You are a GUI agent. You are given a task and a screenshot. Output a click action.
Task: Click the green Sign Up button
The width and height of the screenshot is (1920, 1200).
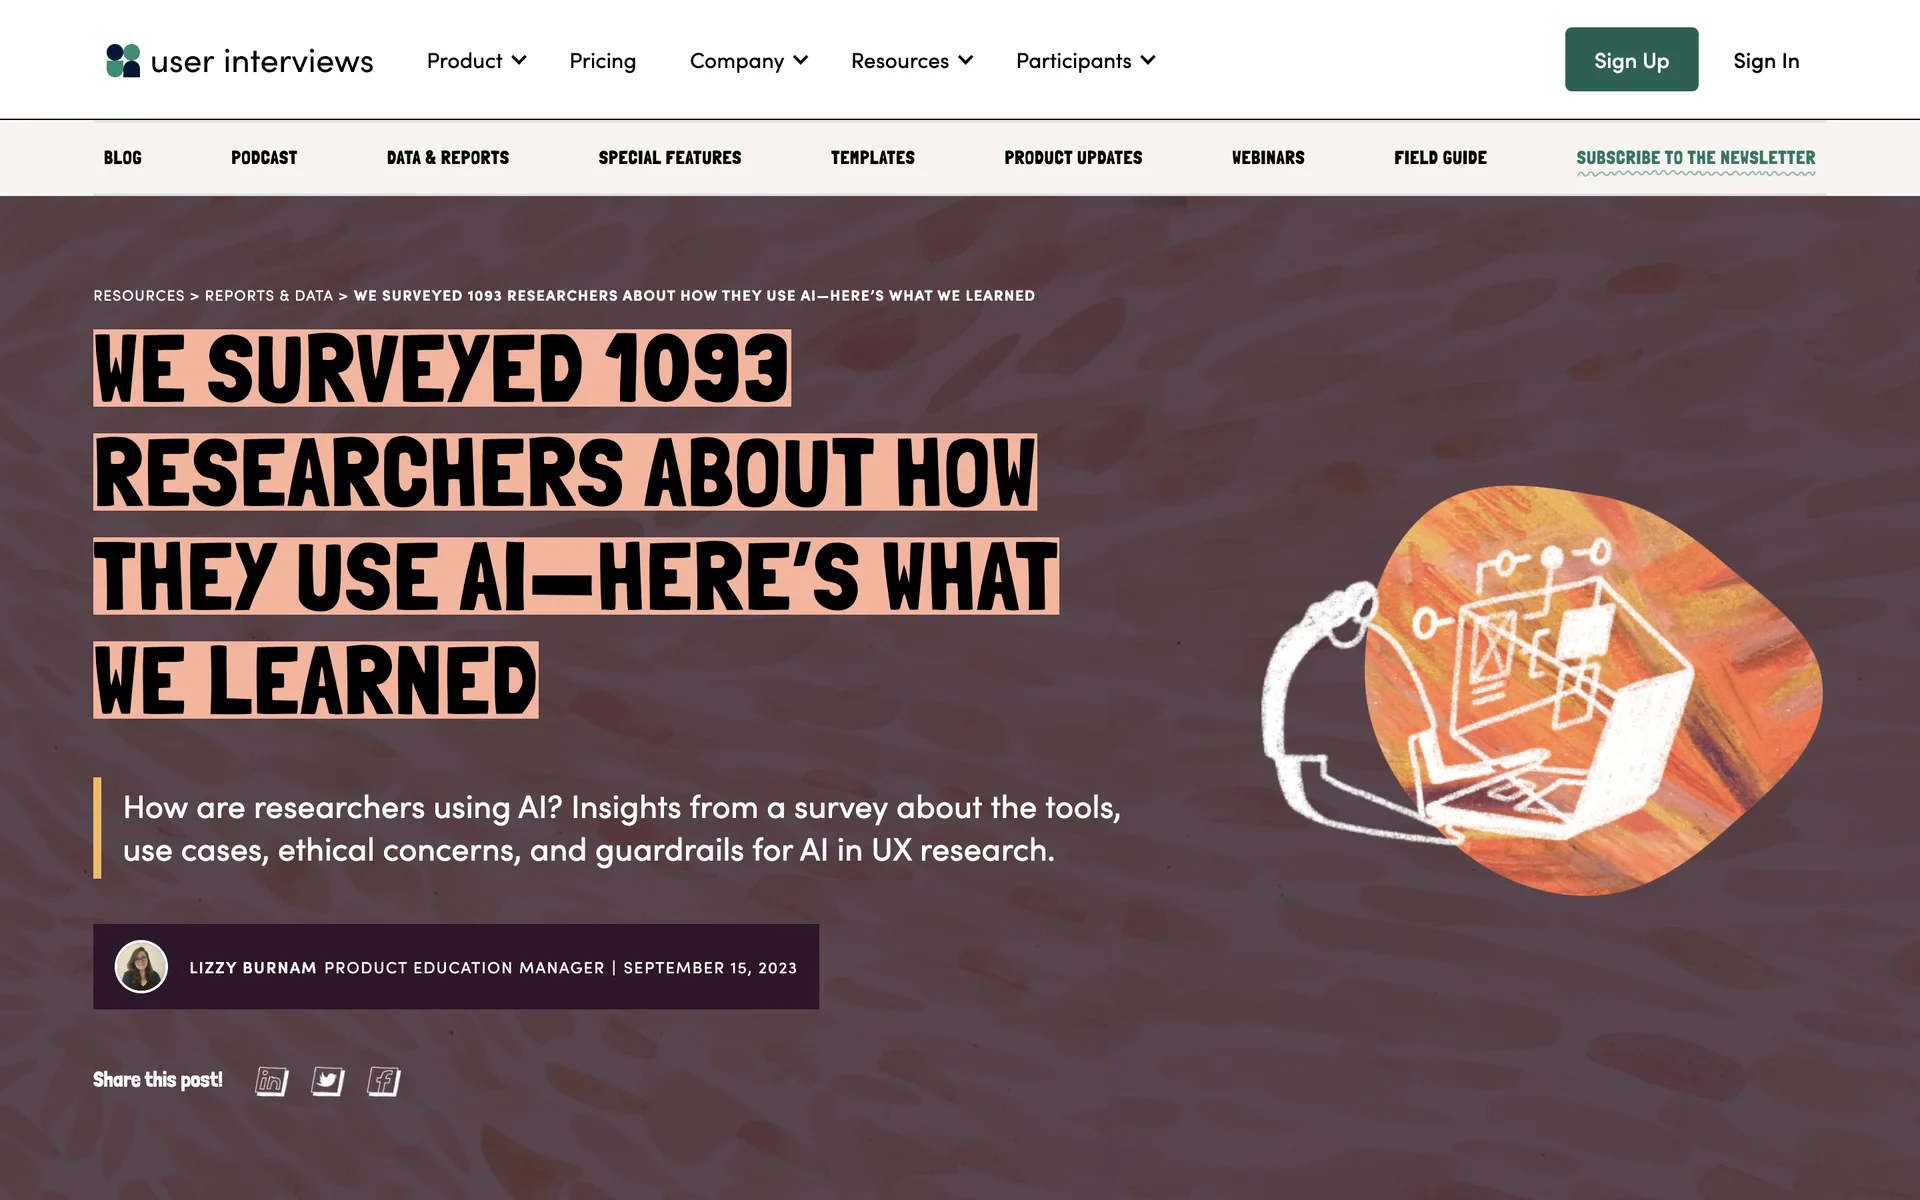(1631, 59)
